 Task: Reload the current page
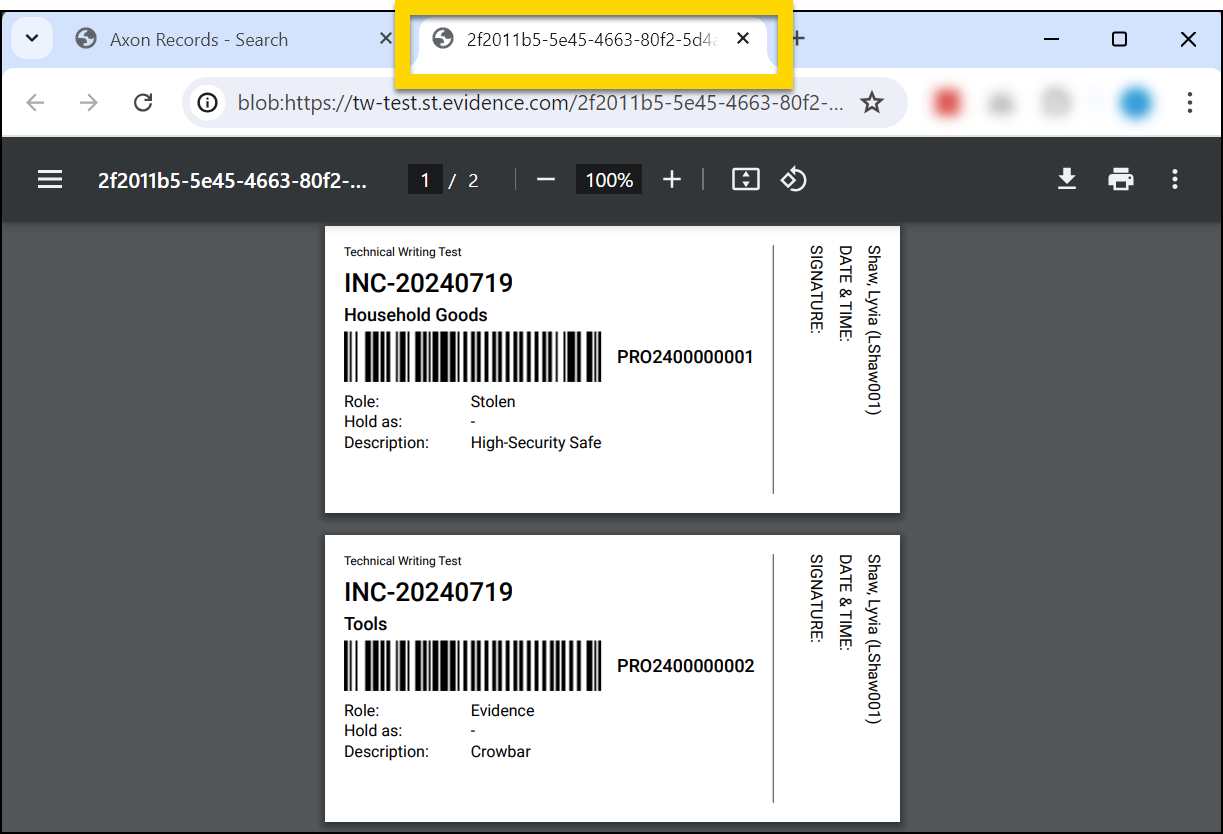143,102
